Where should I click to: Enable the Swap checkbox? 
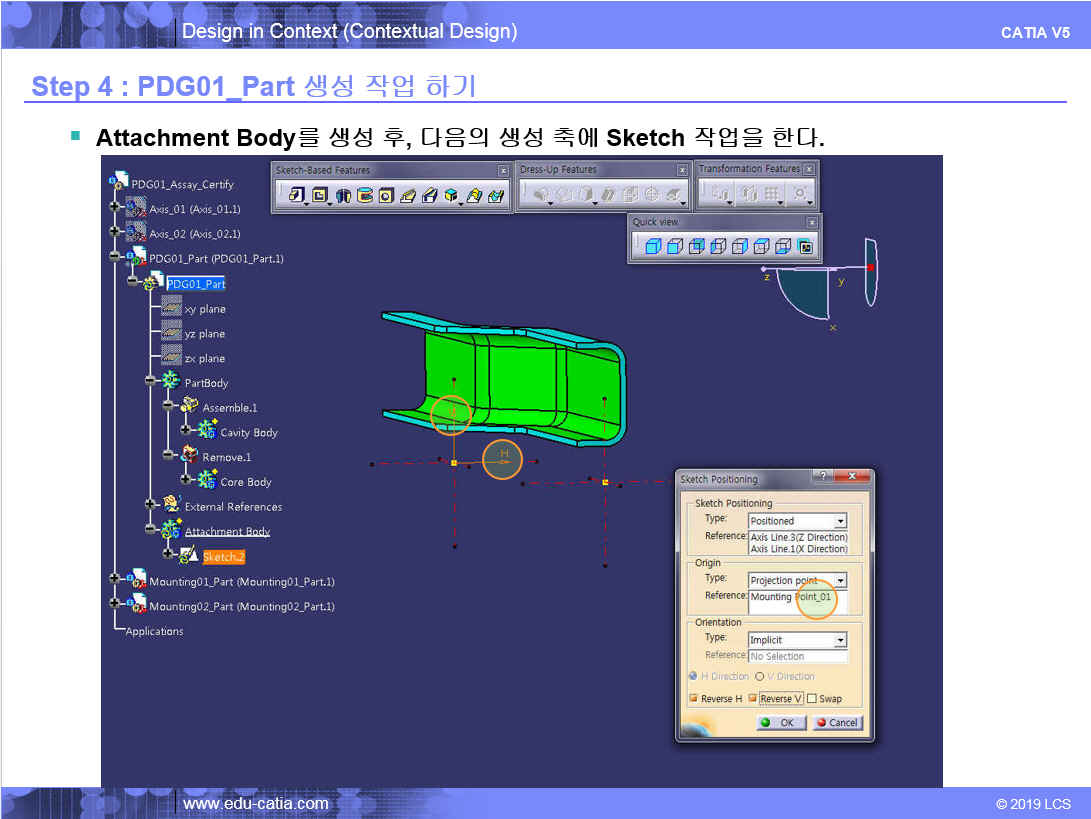812,699
